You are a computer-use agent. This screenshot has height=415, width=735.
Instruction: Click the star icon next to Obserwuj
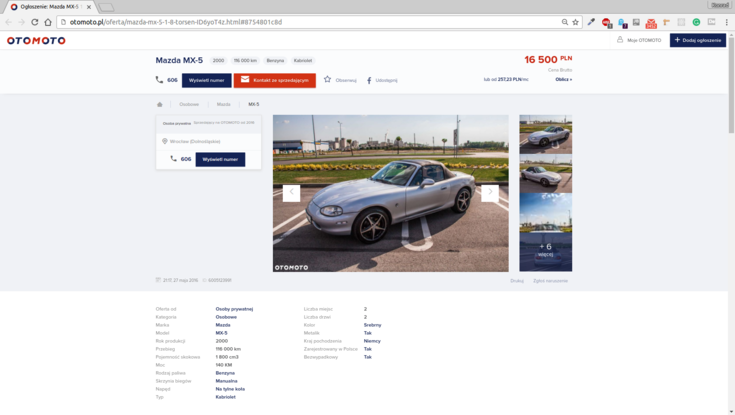(327, 79)
